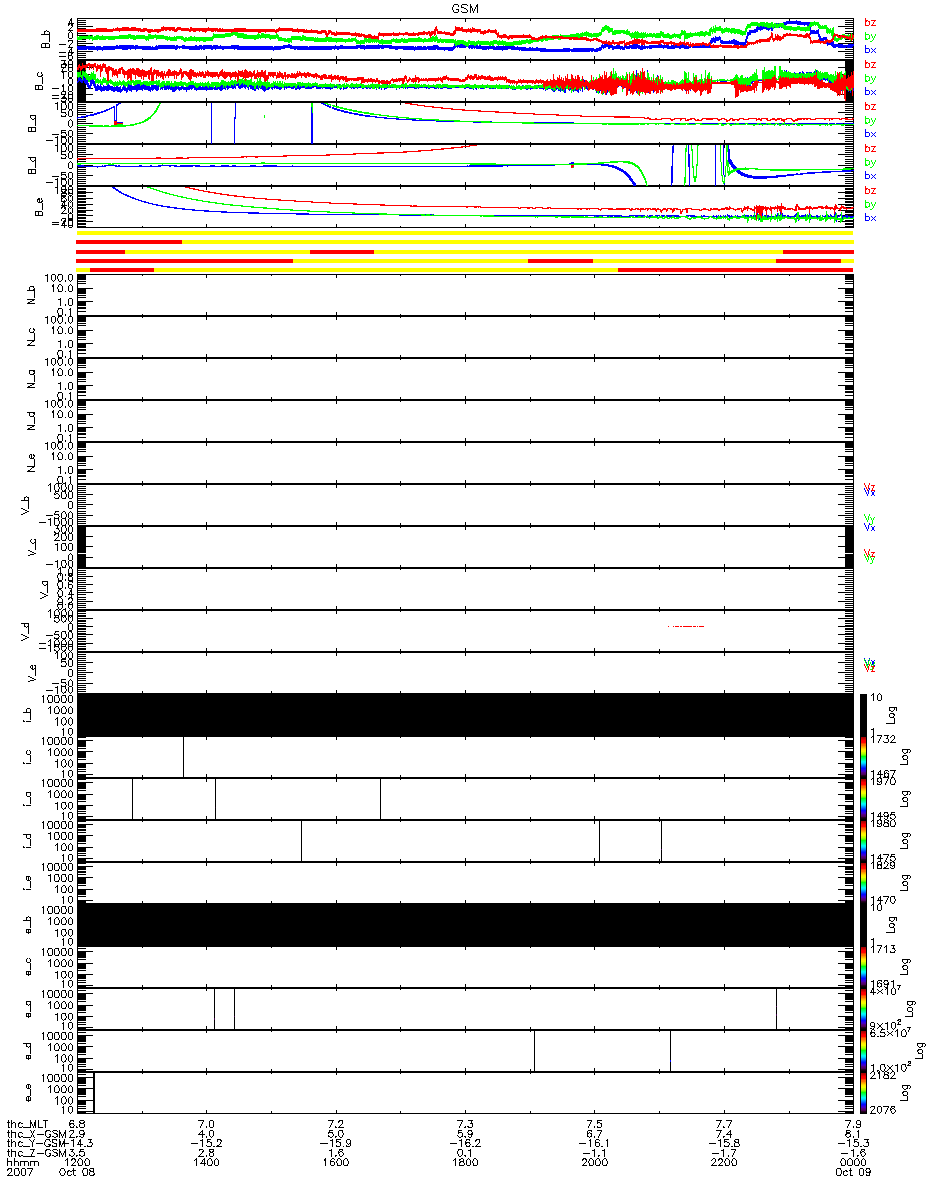Click the 1400 time tick label
The image size is (930, 1200).
click(x=207, y=1163)
